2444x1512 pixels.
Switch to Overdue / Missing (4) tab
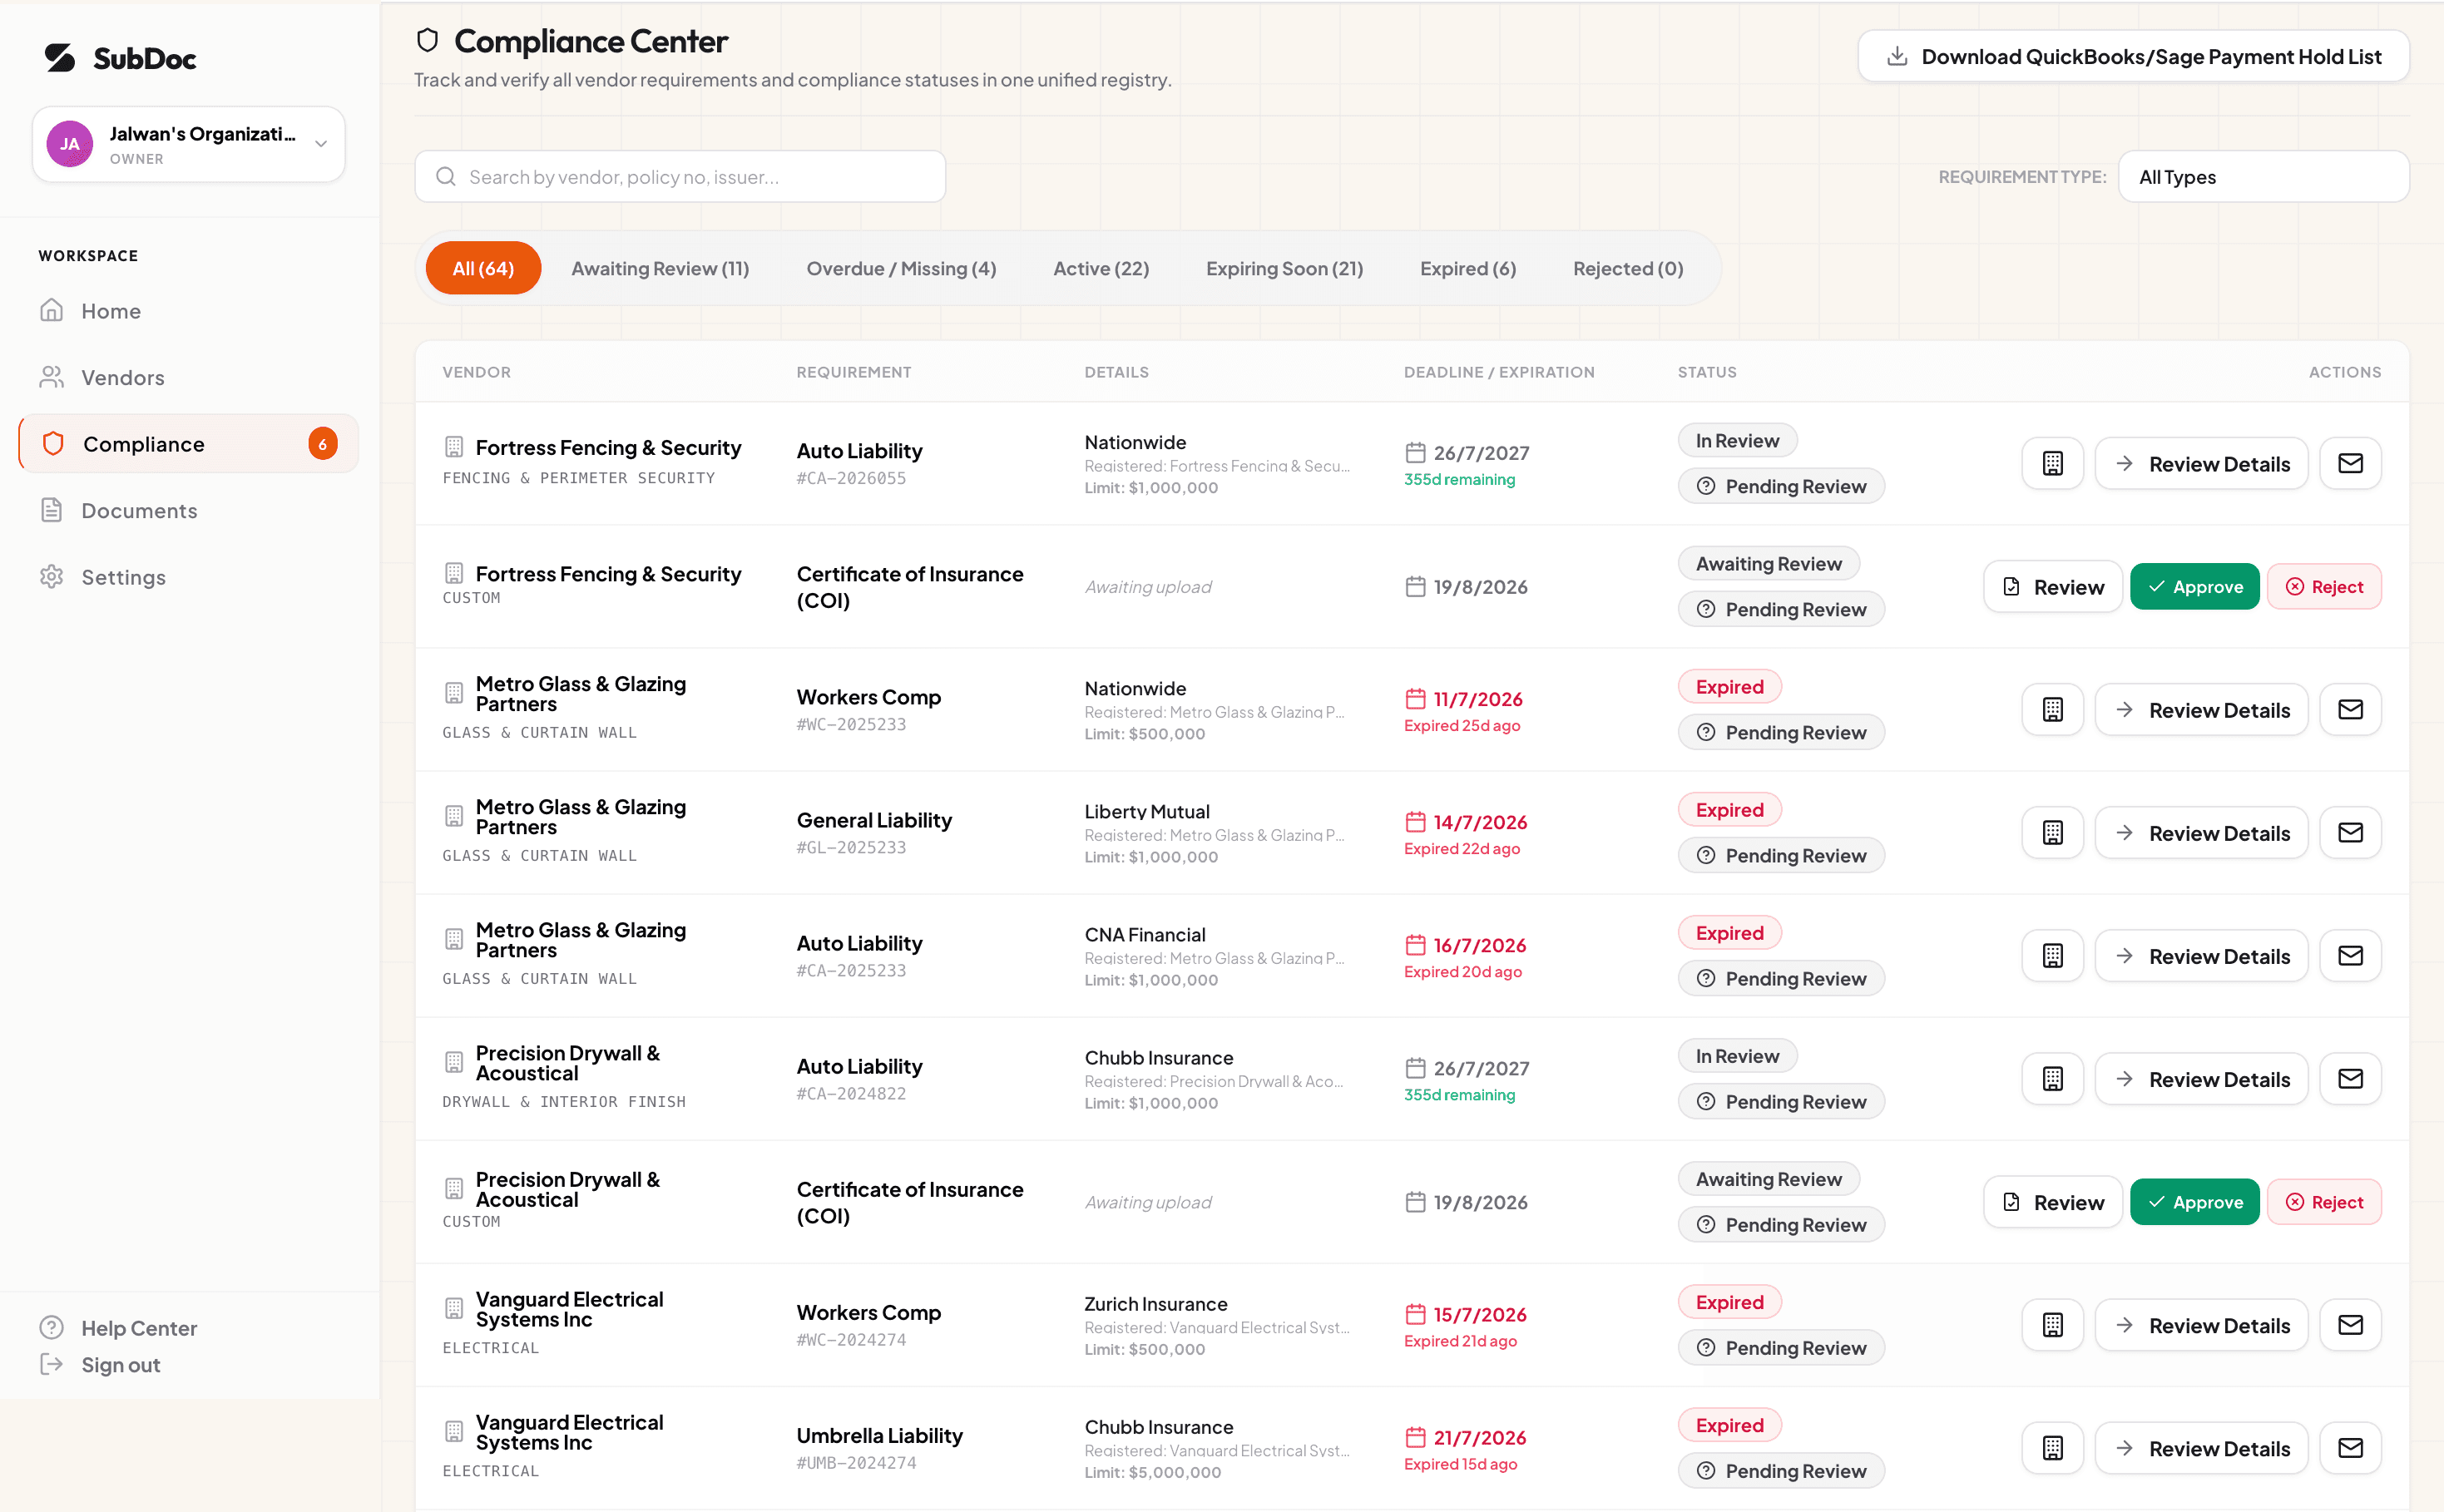point(901,268)
